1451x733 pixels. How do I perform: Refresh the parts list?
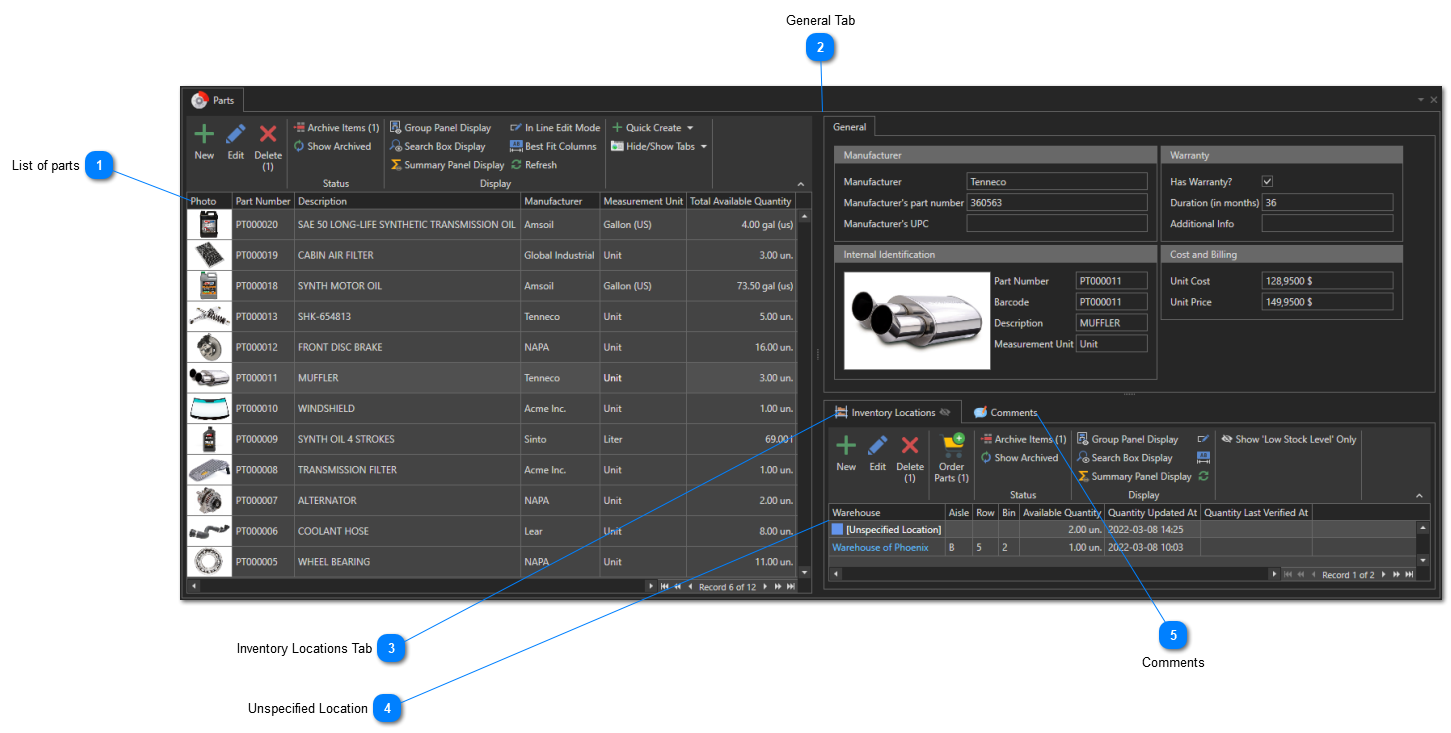point(534,165)
